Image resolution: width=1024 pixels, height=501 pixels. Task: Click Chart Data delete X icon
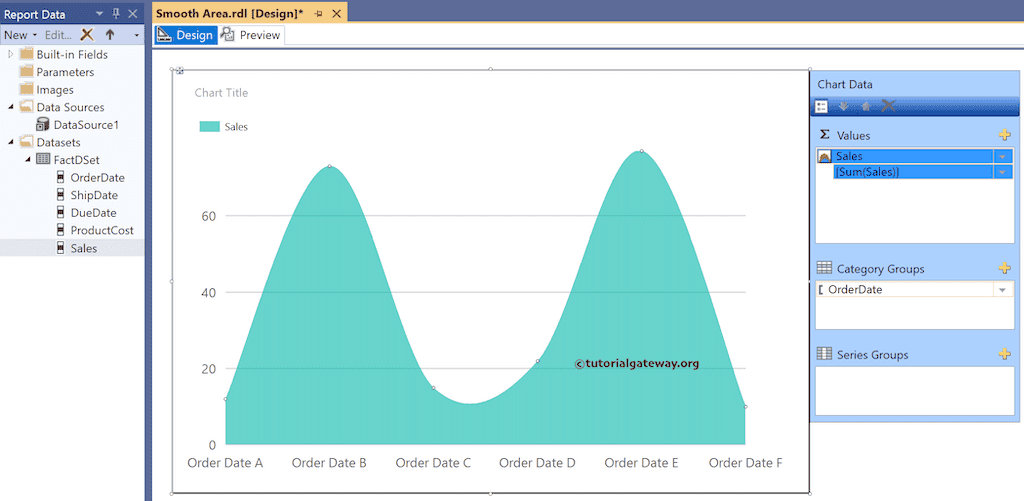(x=888, y=106)
